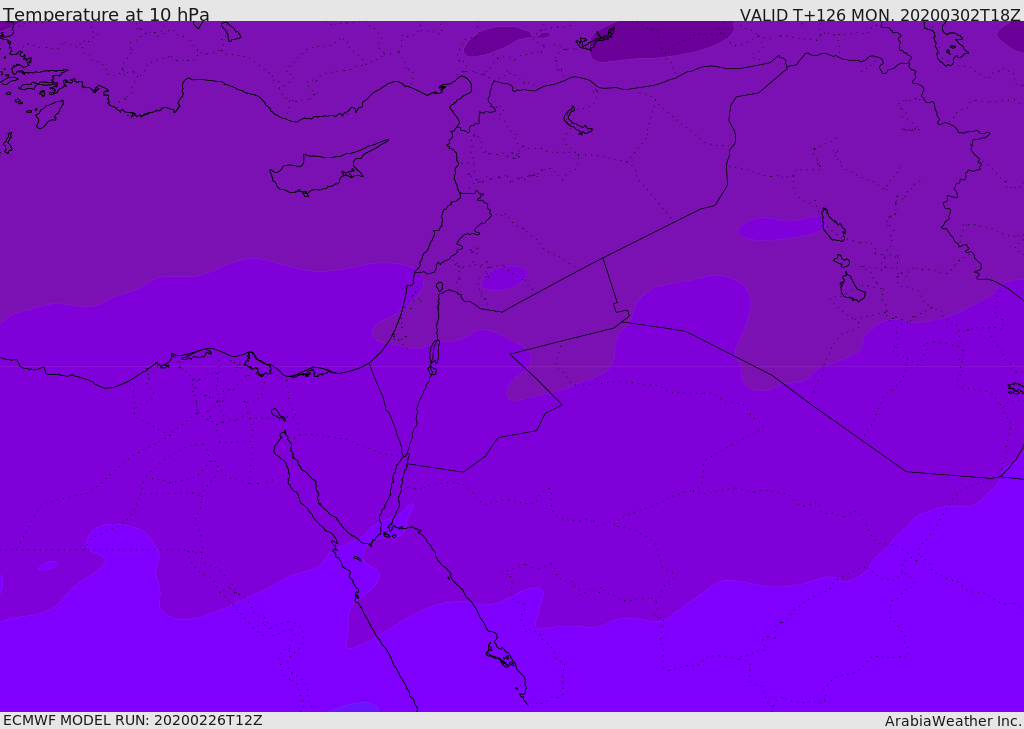Click the island of Cyprus on the map
The image size is (1024, 729).
click(327, 170)
